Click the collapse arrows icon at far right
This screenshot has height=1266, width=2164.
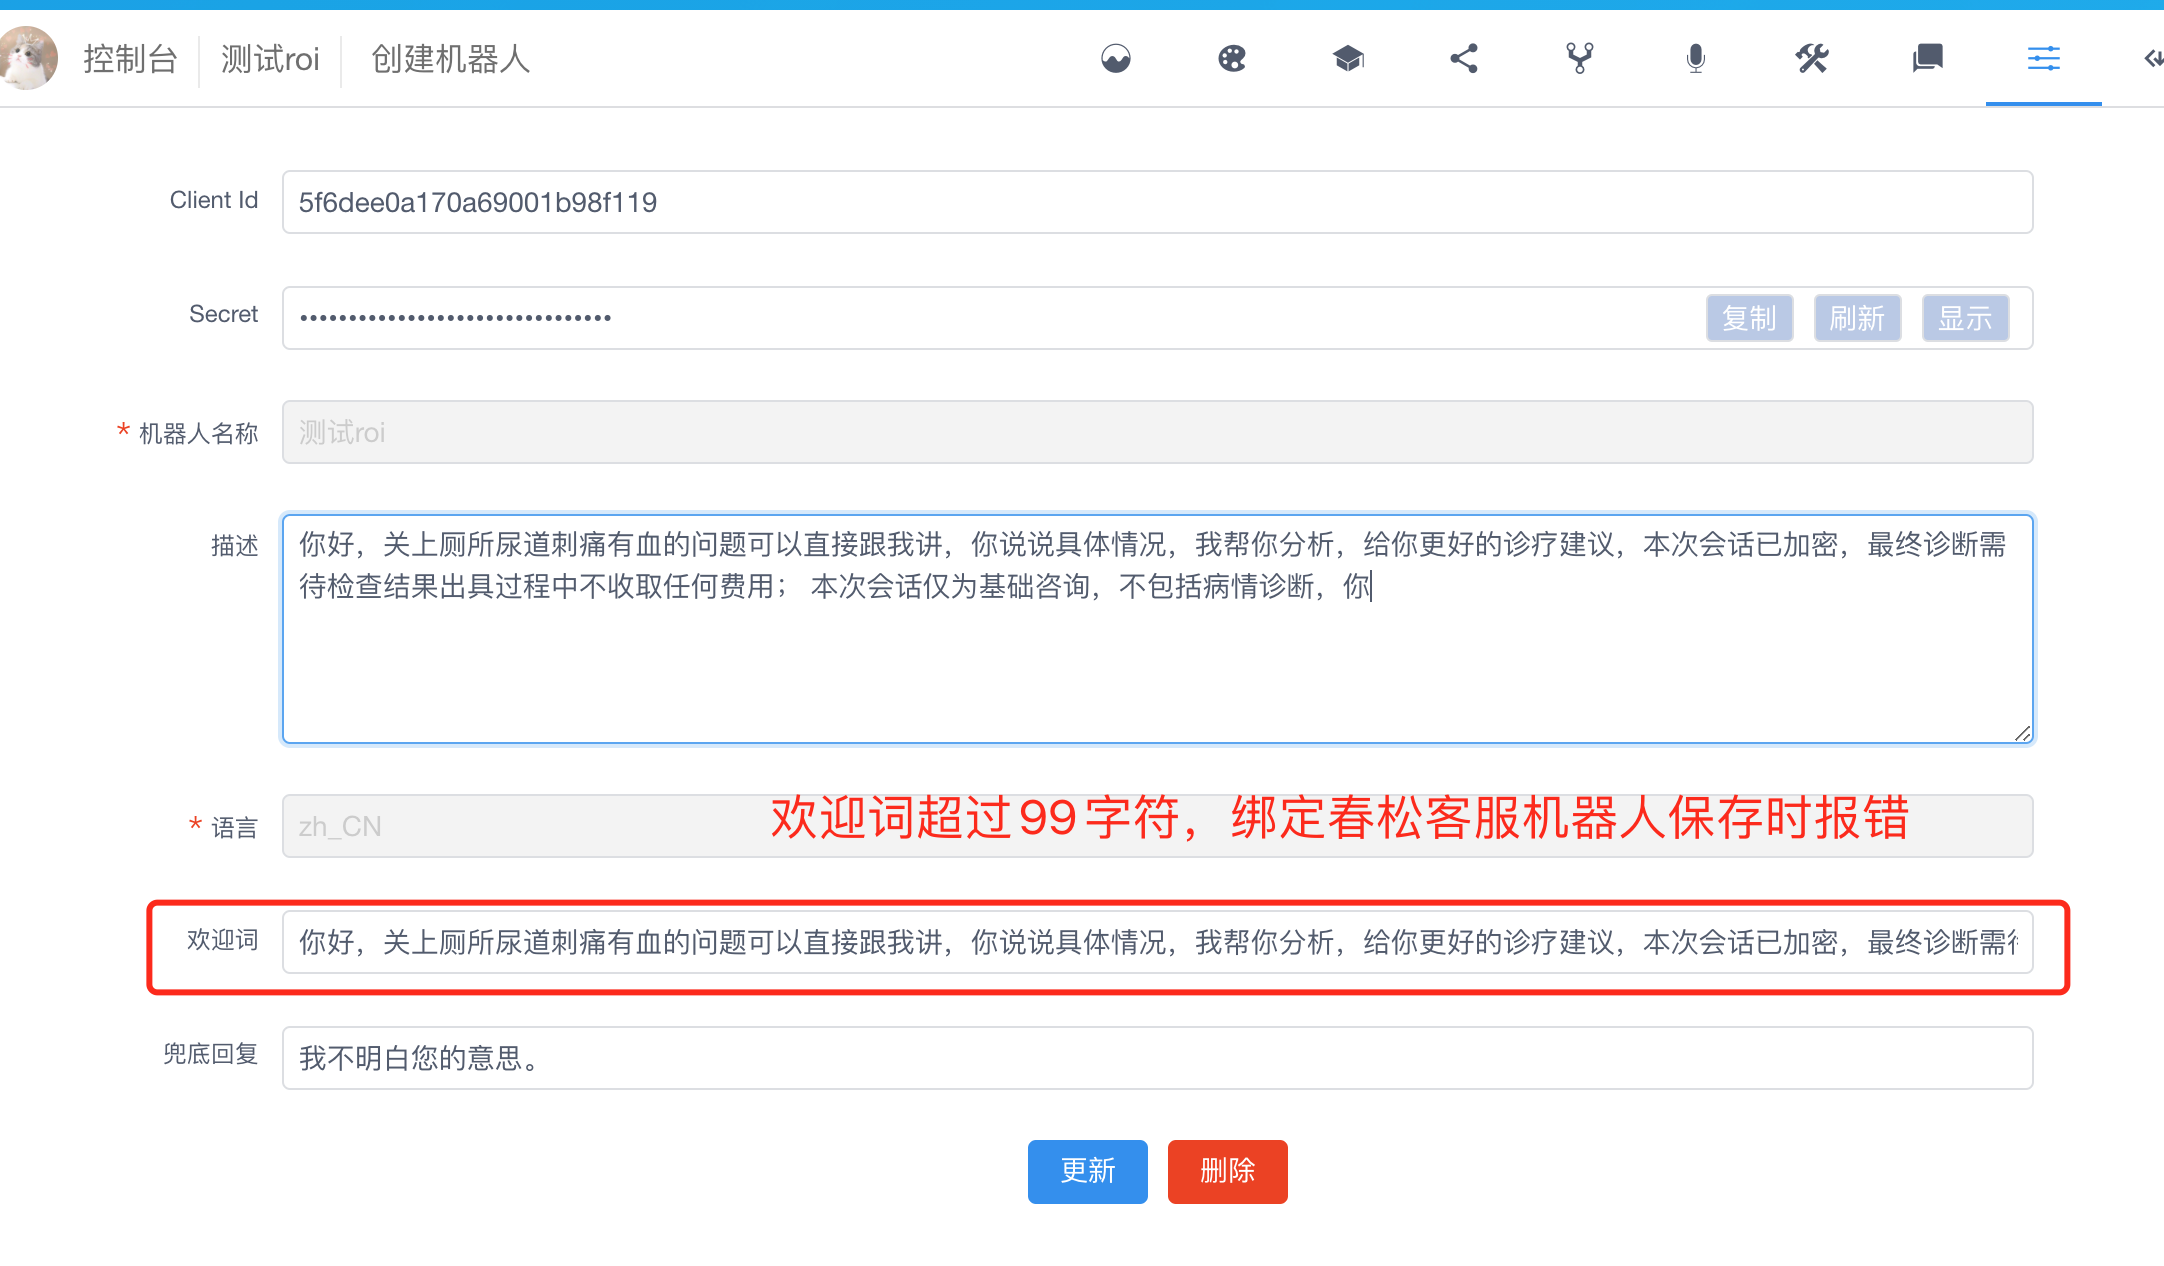2153,59
